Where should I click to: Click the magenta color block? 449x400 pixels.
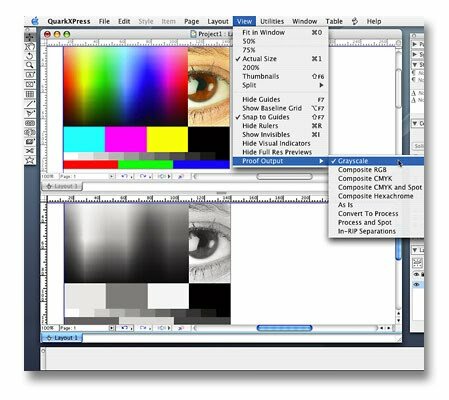(x=126, y=139)
